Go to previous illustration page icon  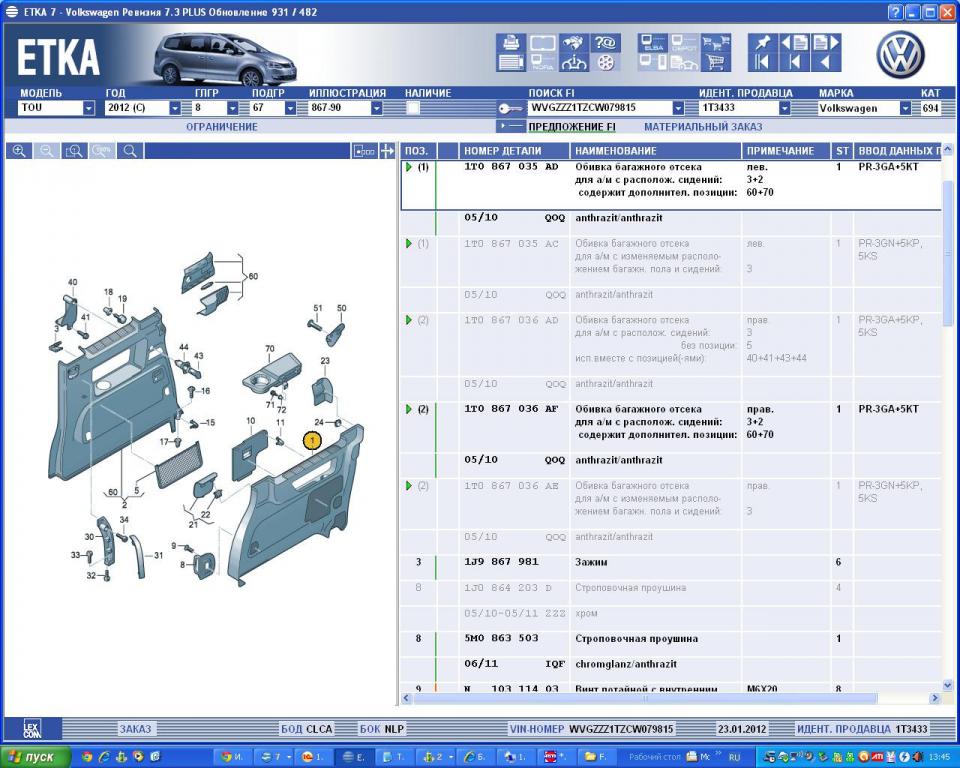(794, 43)
